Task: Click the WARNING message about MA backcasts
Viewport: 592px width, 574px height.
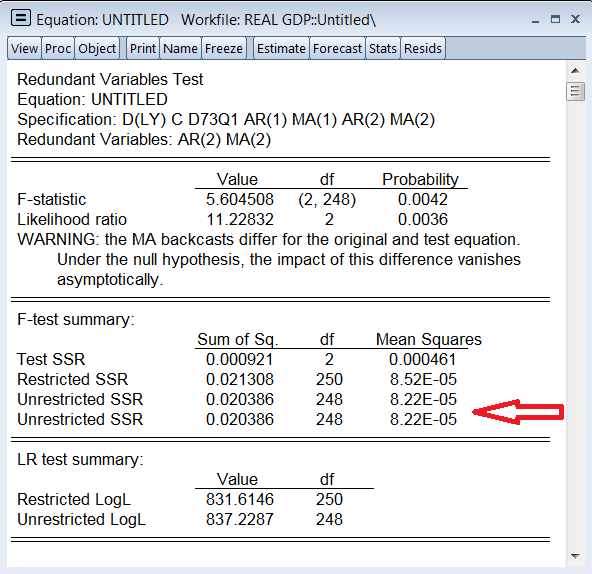Action: (x=269, y=259)
